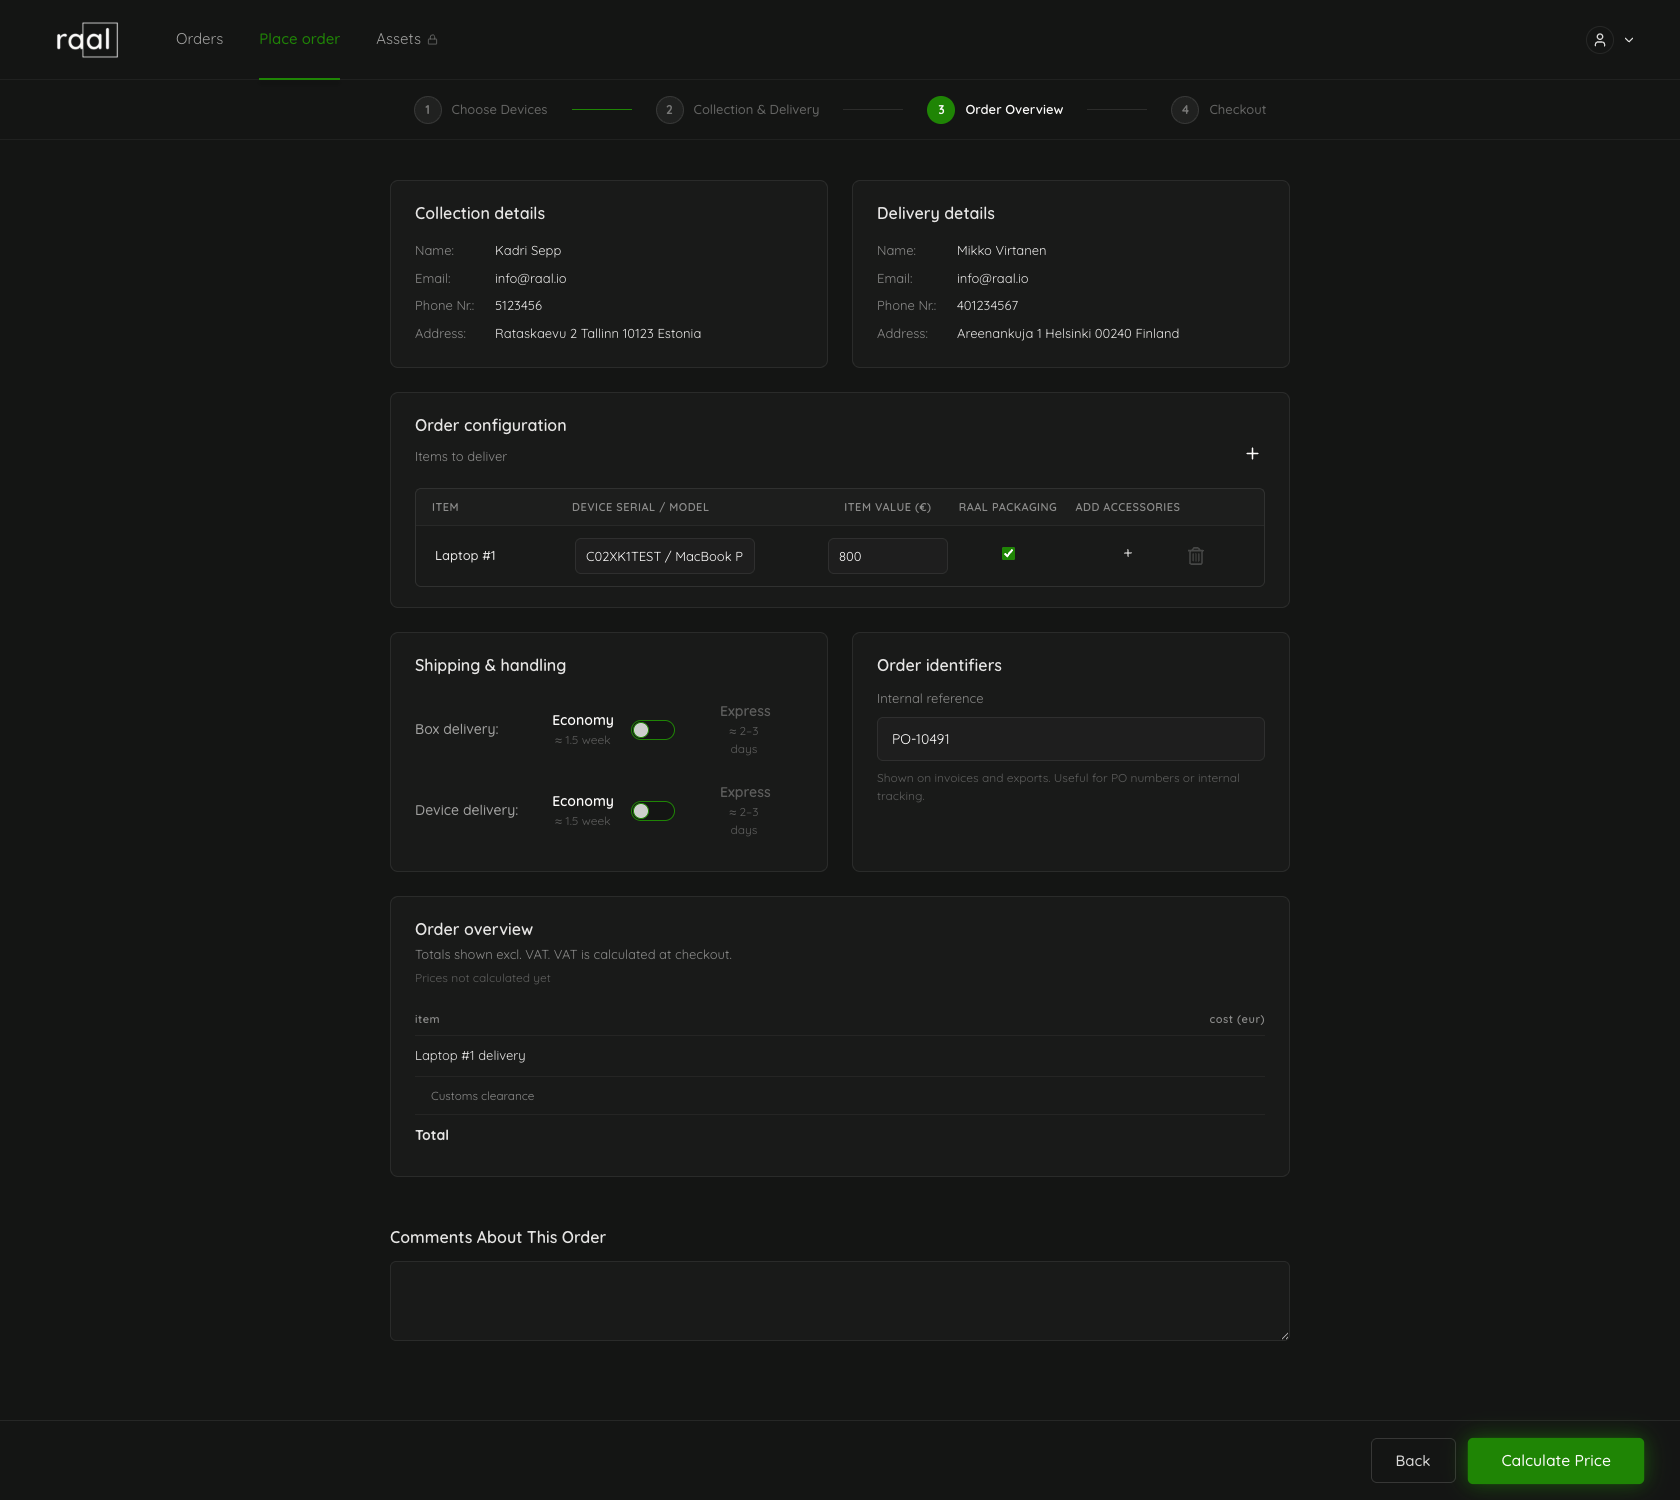Click the ADD ACCESSORIES column header
The height and width of the screenshot is (1500, 1680).
[x=1127, y=508]
